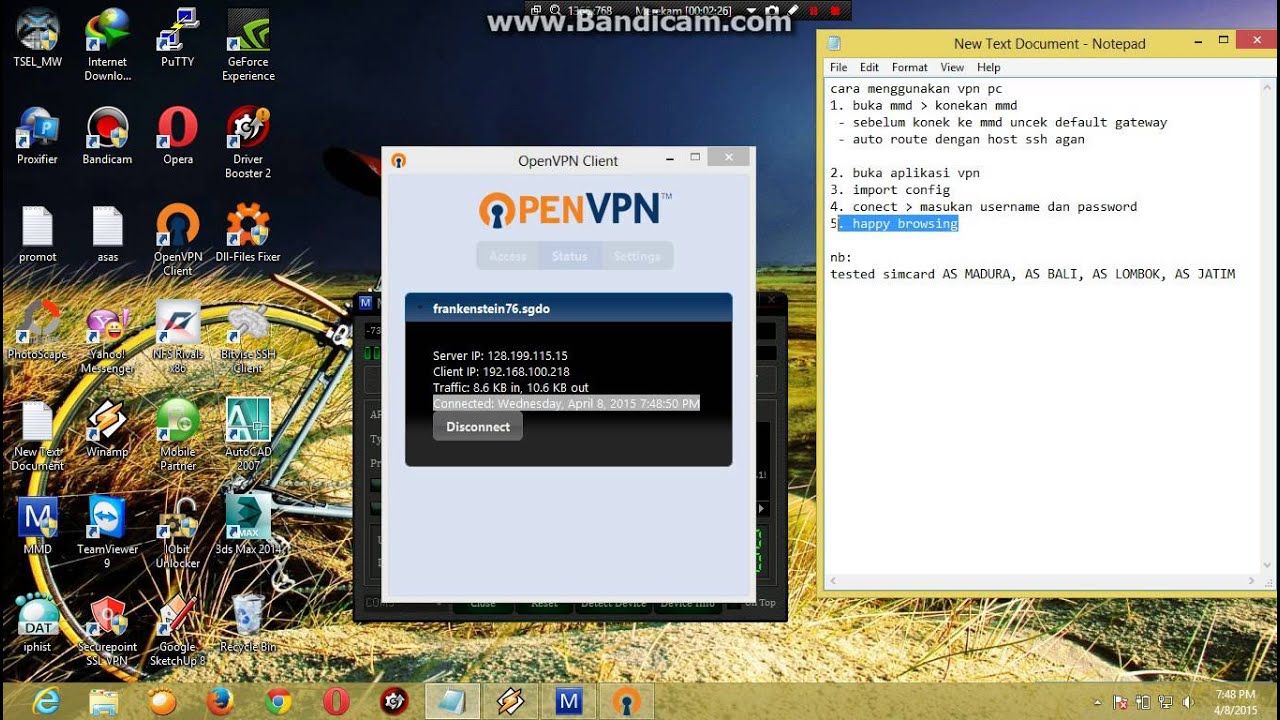
Task: Switch to Status tab in OpenVPN
Action: pyautogui.click(x=570, y=256)
